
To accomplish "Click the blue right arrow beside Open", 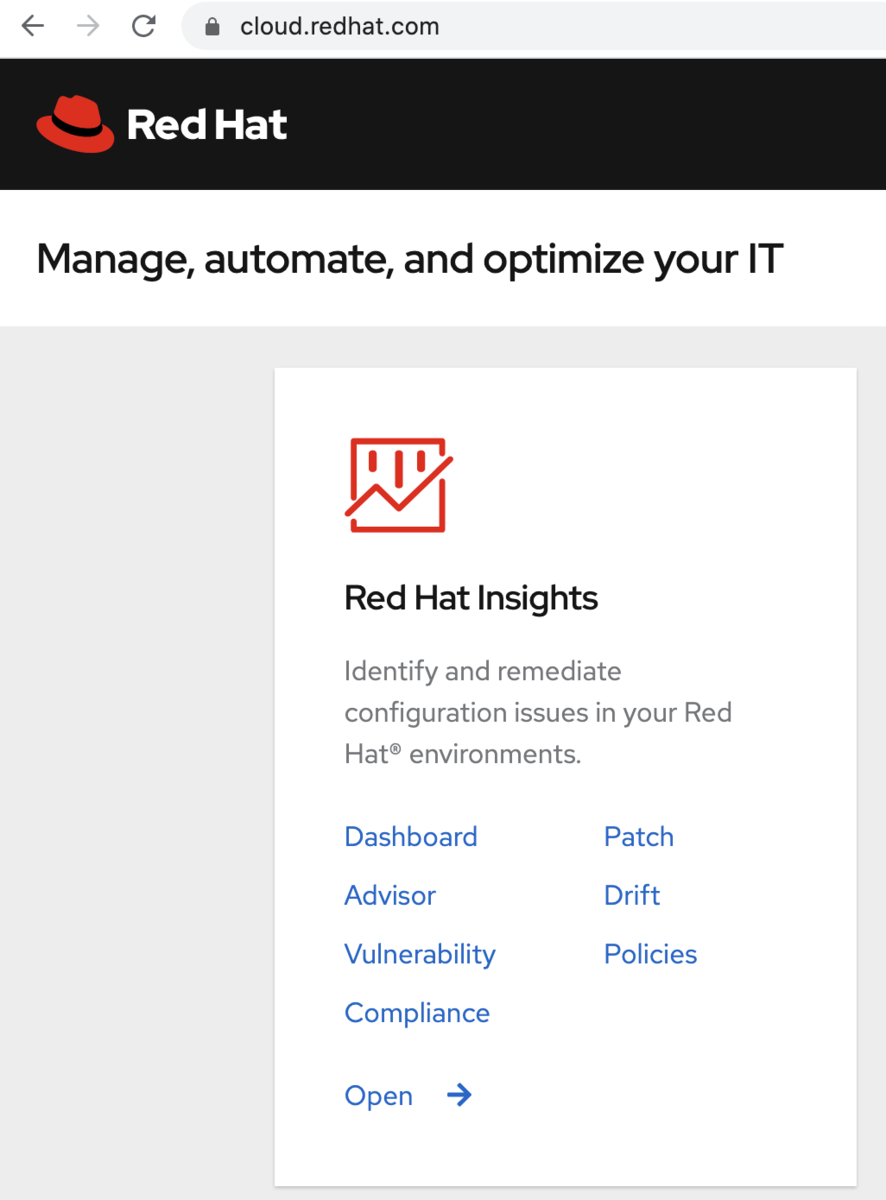I will tap(459, 1096).
